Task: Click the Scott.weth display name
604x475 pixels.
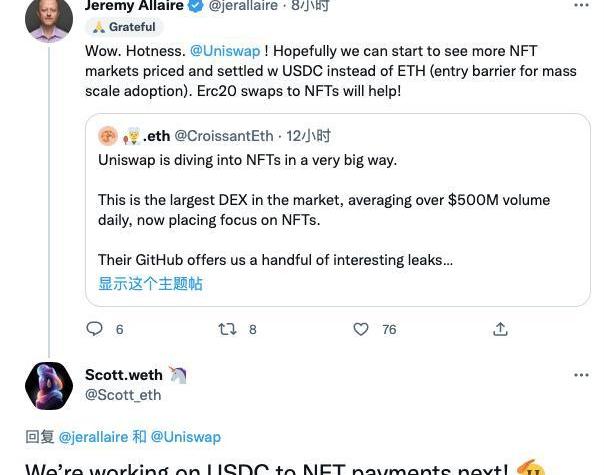Action: pos(123,375)
